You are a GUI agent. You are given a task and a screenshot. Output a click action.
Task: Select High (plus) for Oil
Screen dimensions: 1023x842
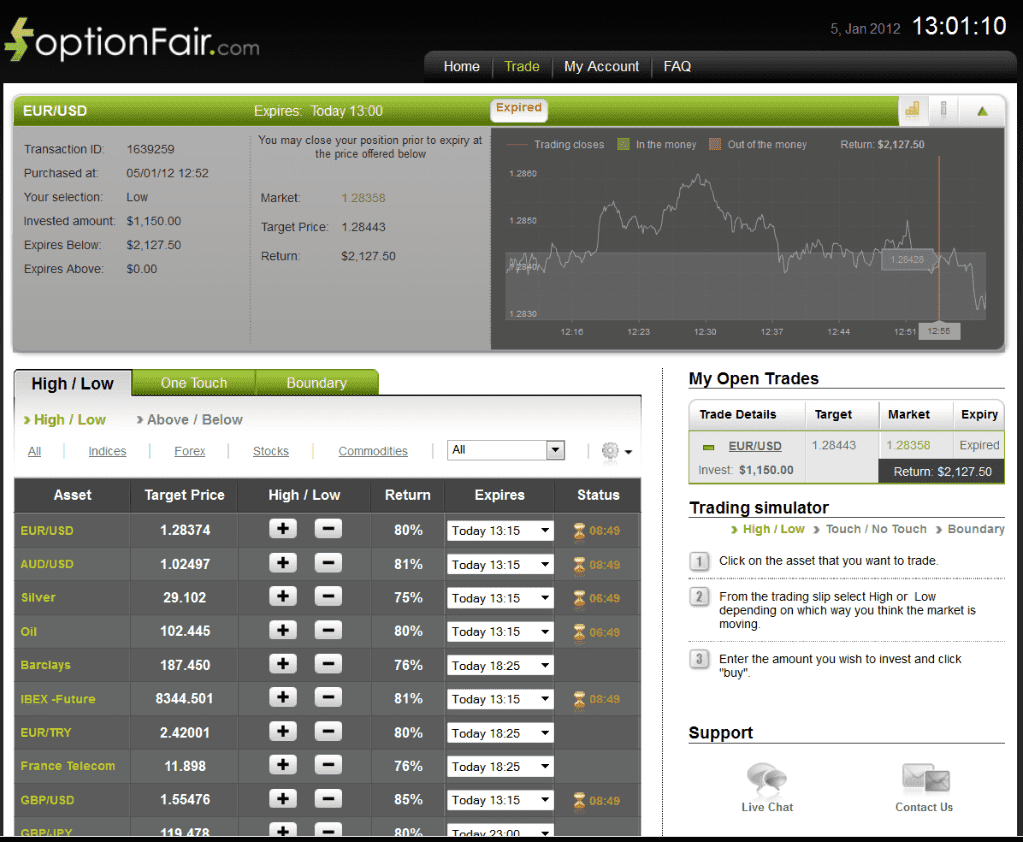point(283,630)
